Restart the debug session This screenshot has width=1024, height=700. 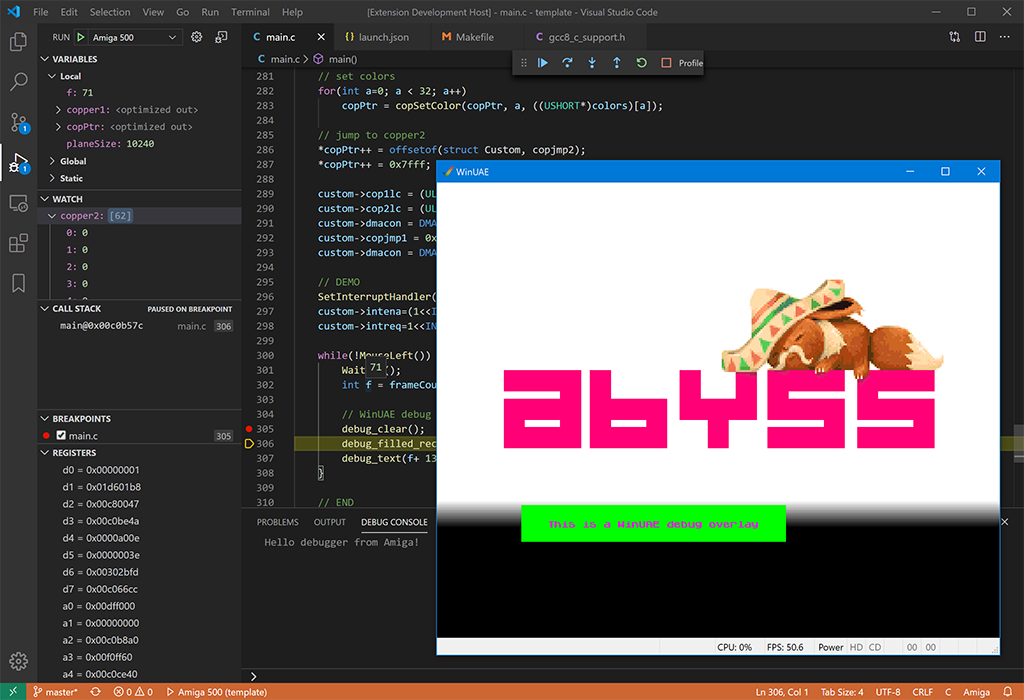click(641, 63)
